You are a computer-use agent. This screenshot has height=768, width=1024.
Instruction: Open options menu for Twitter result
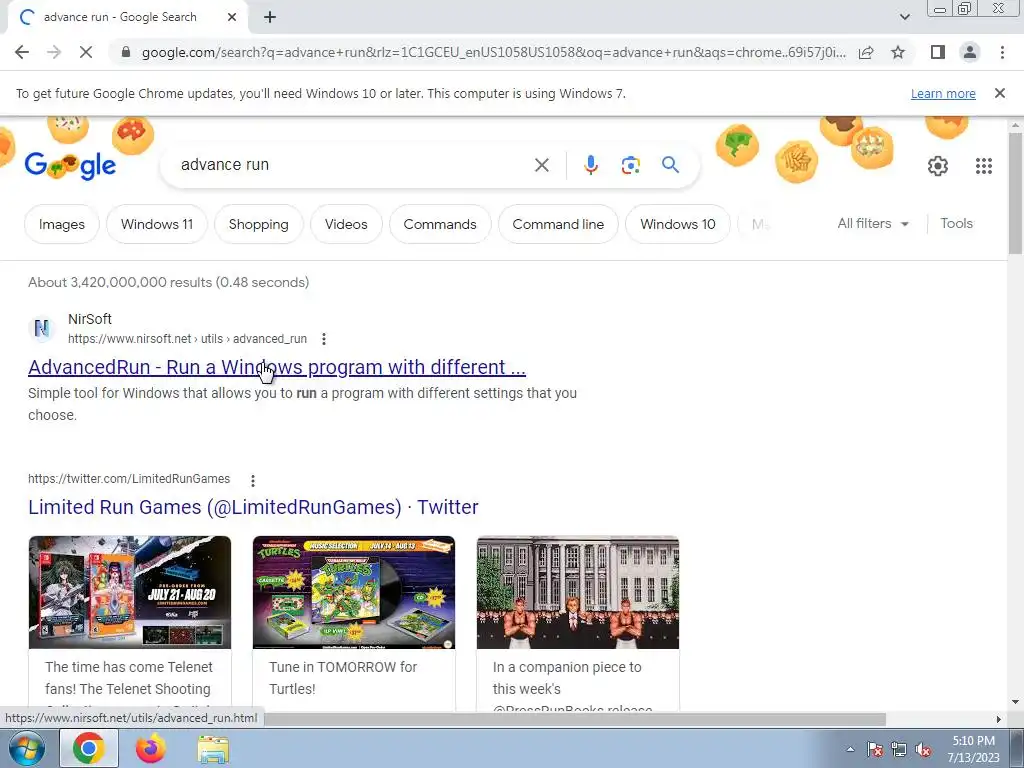[x=253, y=481]
